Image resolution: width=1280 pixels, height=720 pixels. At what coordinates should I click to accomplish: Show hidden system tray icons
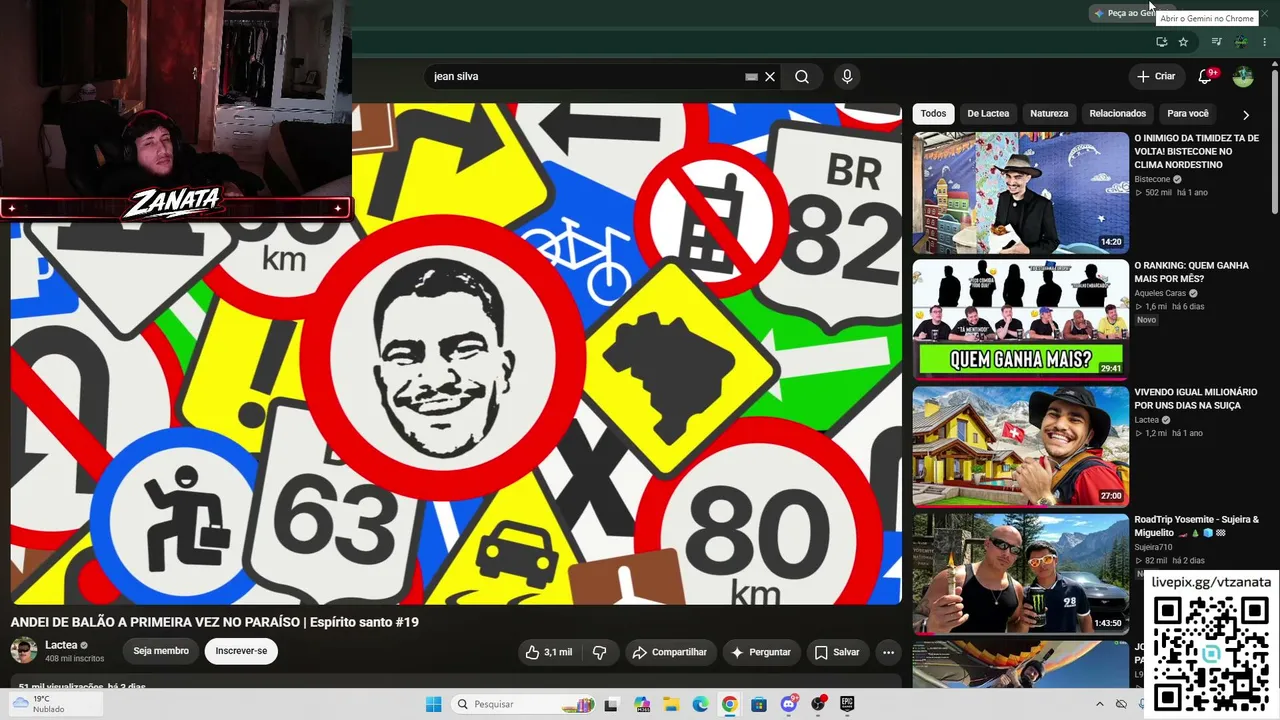pos(1100,704)
